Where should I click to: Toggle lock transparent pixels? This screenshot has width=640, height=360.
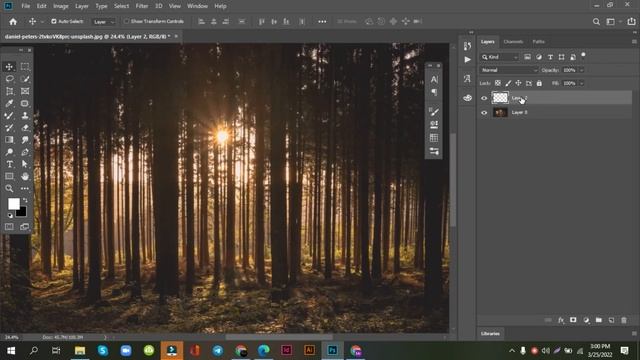[498, 83]
